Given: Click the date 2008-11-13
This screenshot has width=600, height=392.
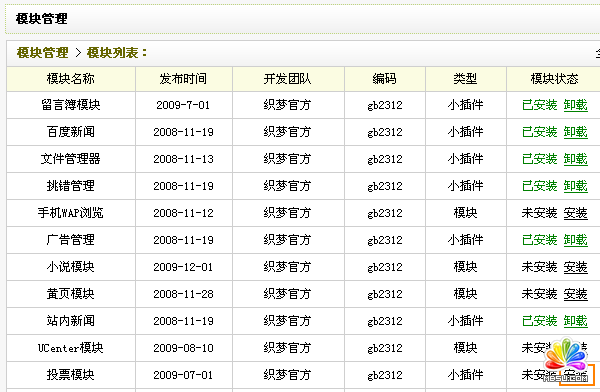Looking at the screenshot, I should click(183, 159).
